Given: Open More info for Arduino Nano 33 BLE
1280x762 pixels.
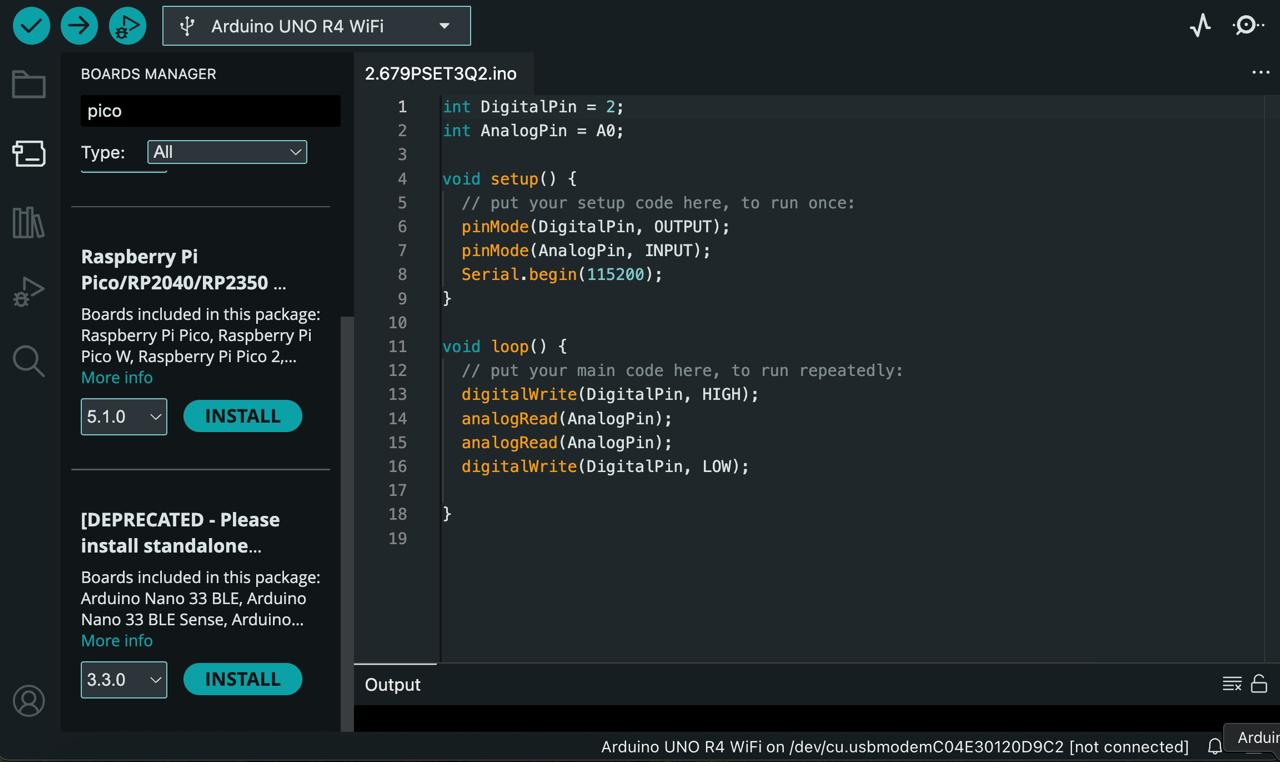Looking at the screenshot, I should 117,640.
